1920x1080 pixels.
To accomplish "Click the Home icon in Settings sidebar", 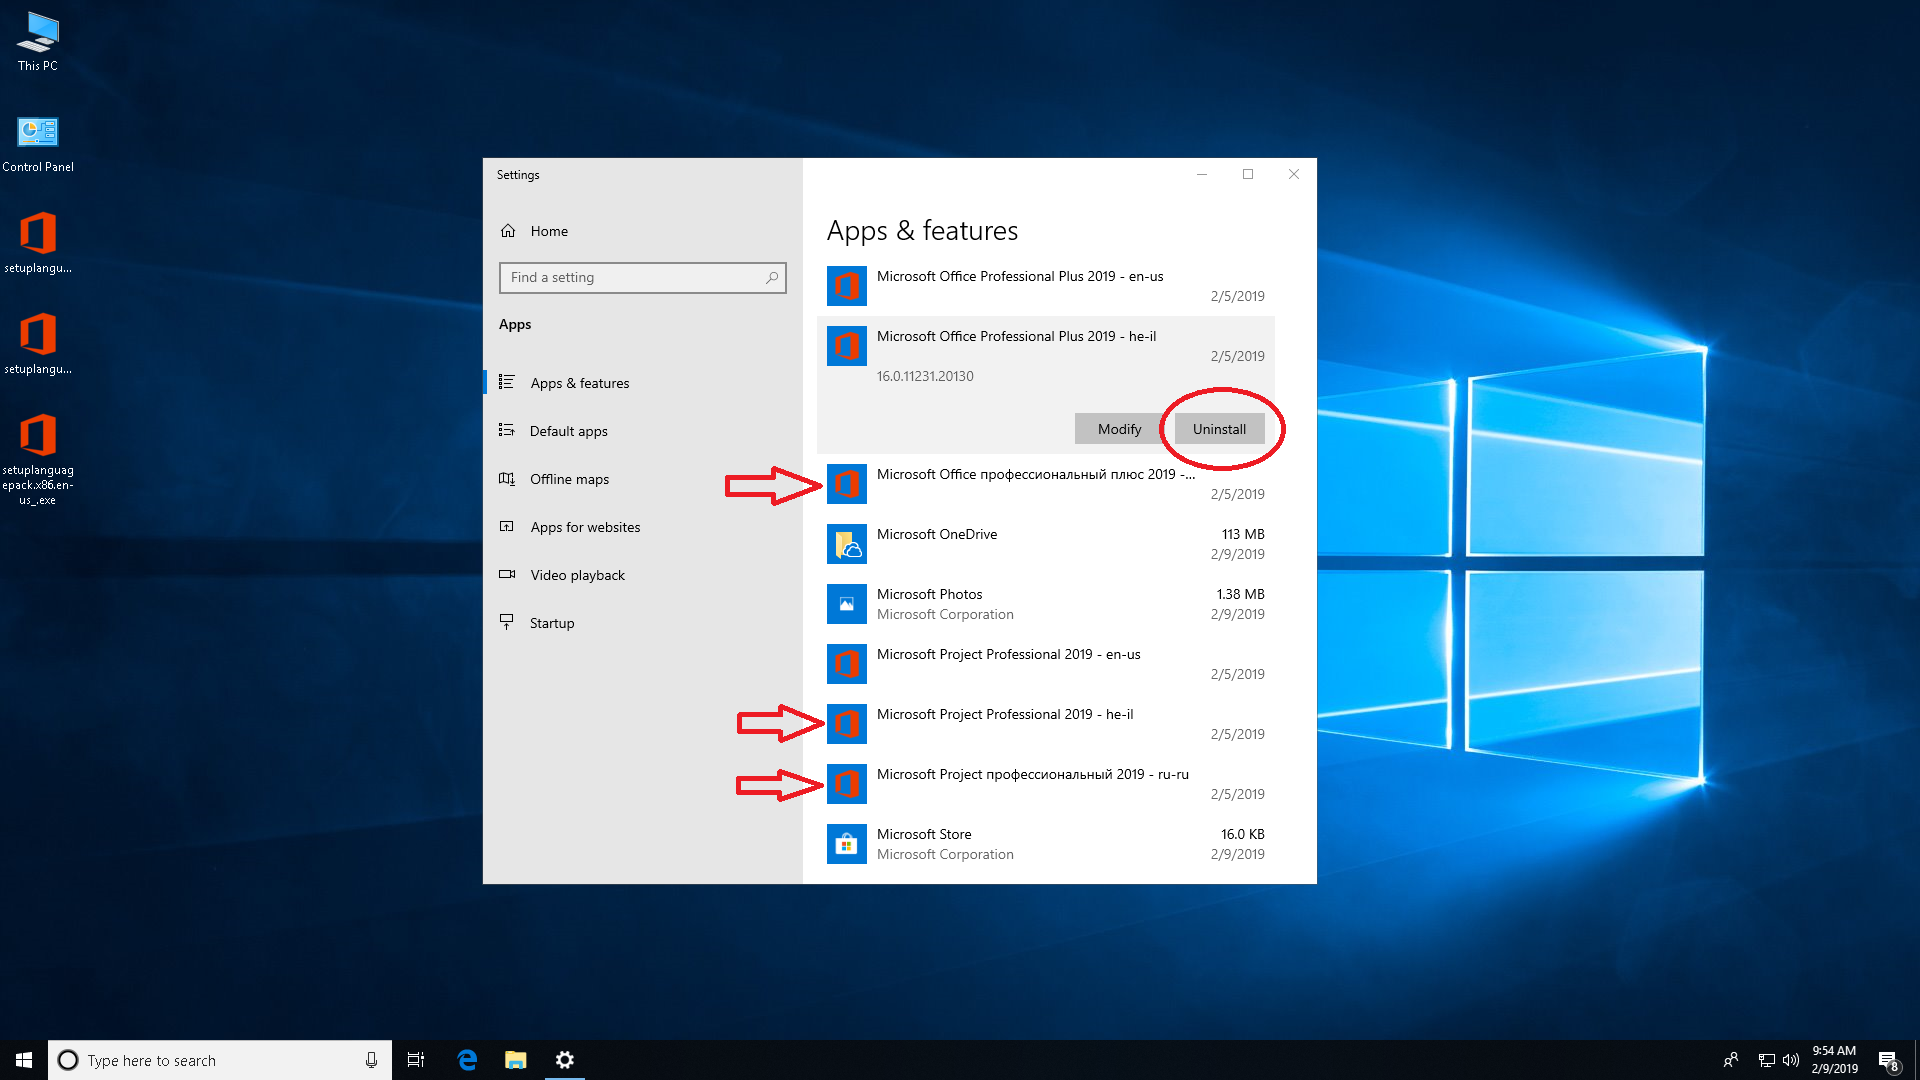I will coord(508,231).
